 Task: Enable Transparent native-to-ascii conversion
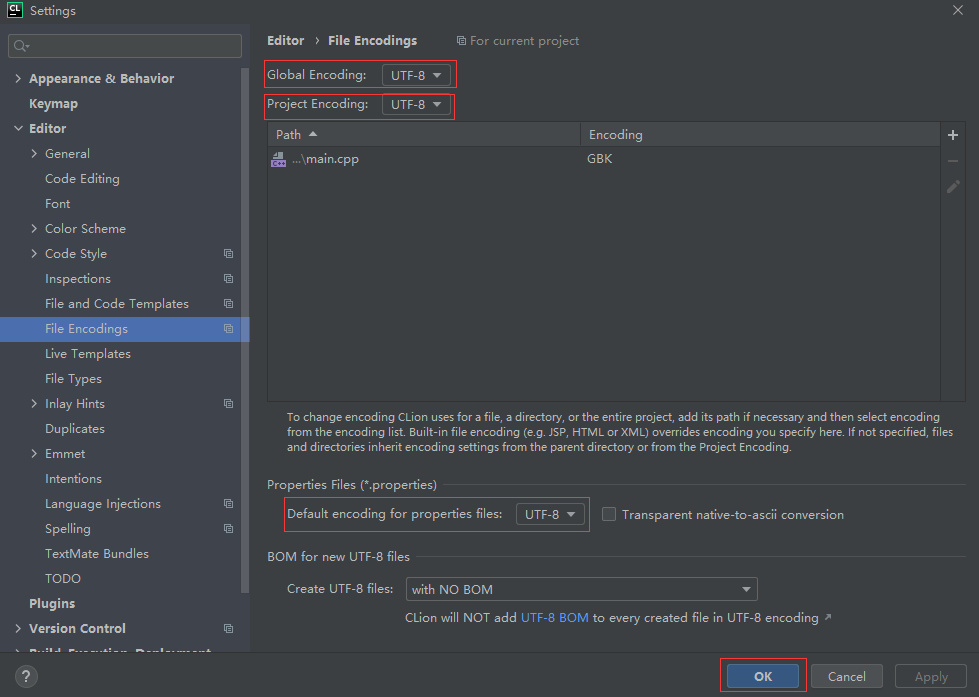[x=609, y=514]
